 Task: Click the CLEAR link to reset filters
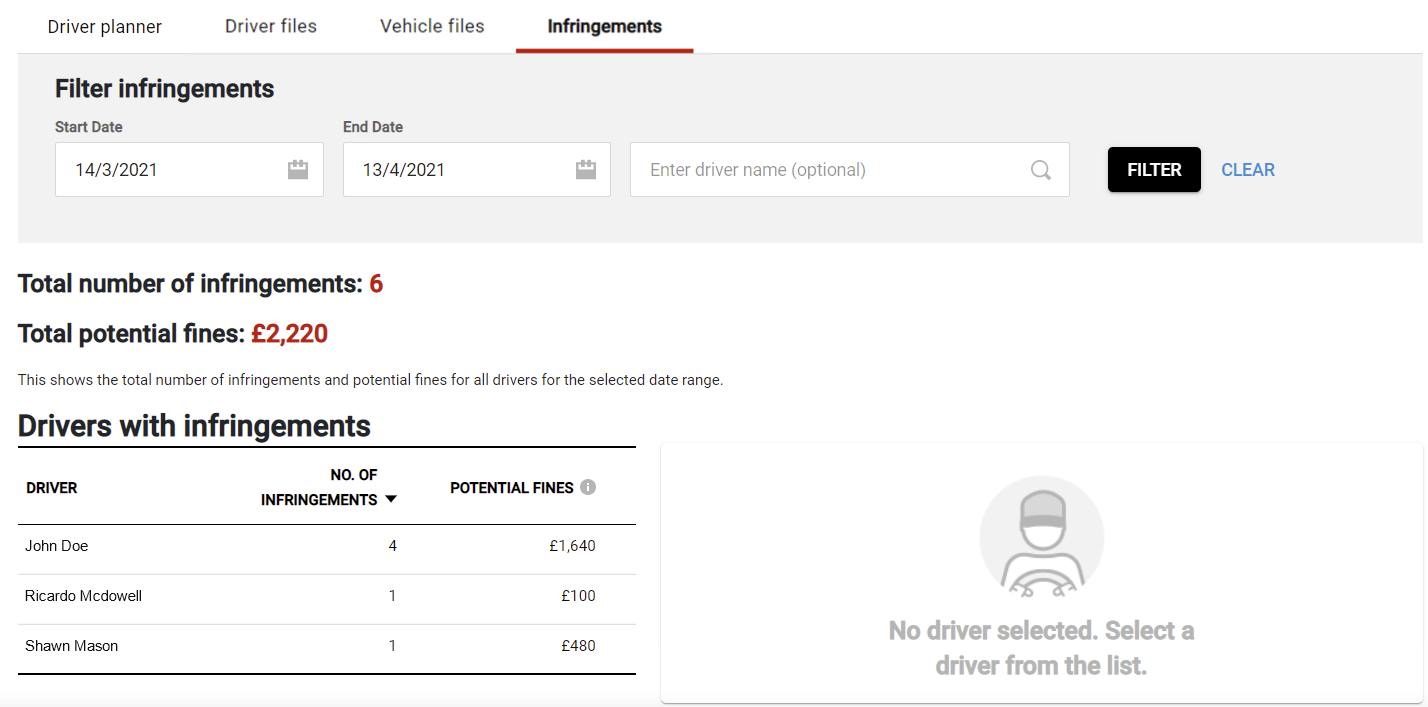click(x=1247, y=169)
